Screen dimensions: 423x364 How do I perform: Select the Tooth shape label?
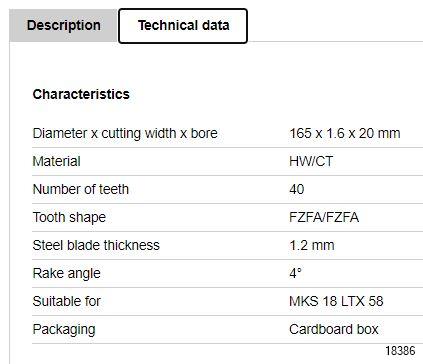point(69,218)
